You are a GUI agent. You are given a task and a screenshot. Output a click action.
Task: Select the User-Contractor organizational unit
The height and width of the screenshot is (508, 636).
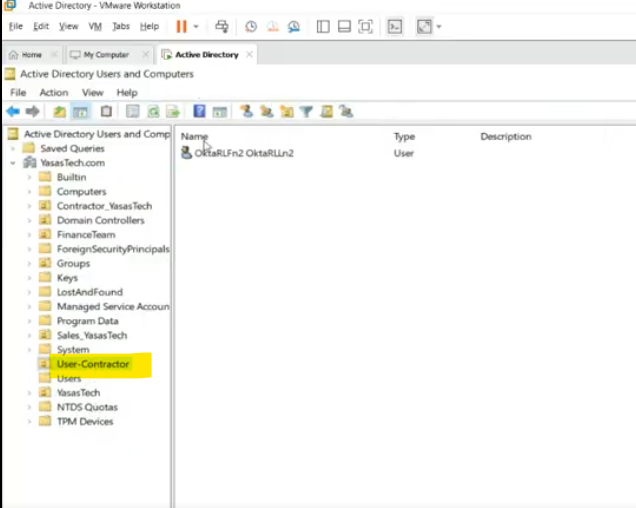pyautogui.click(x=93, y=364)
